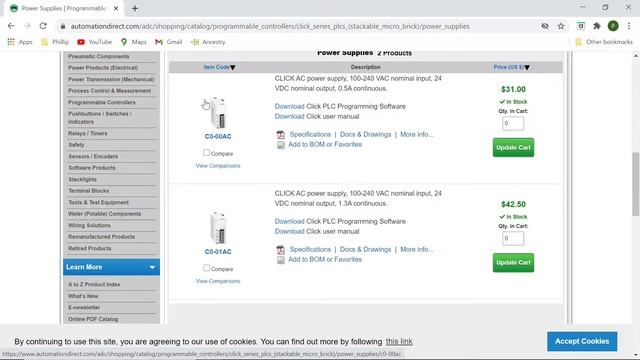Open Remanufactured Products category
The height and width of the screenshot is (360, 640).
101,237
